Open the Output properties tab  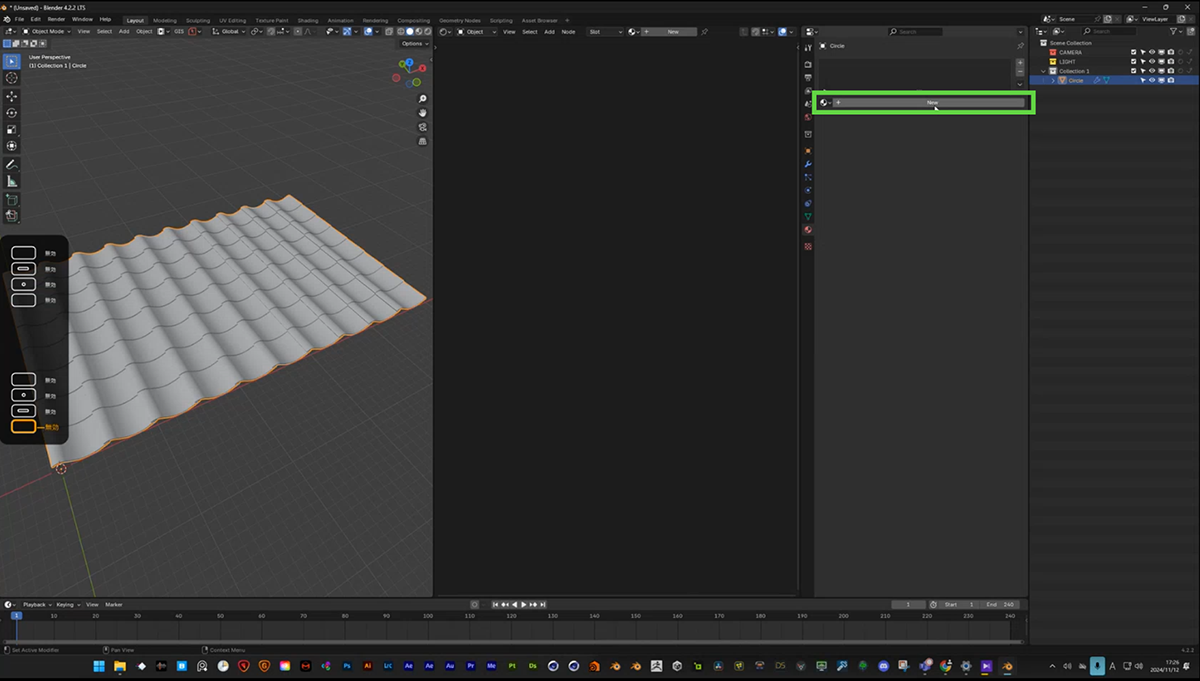click(x=808, y=78)
